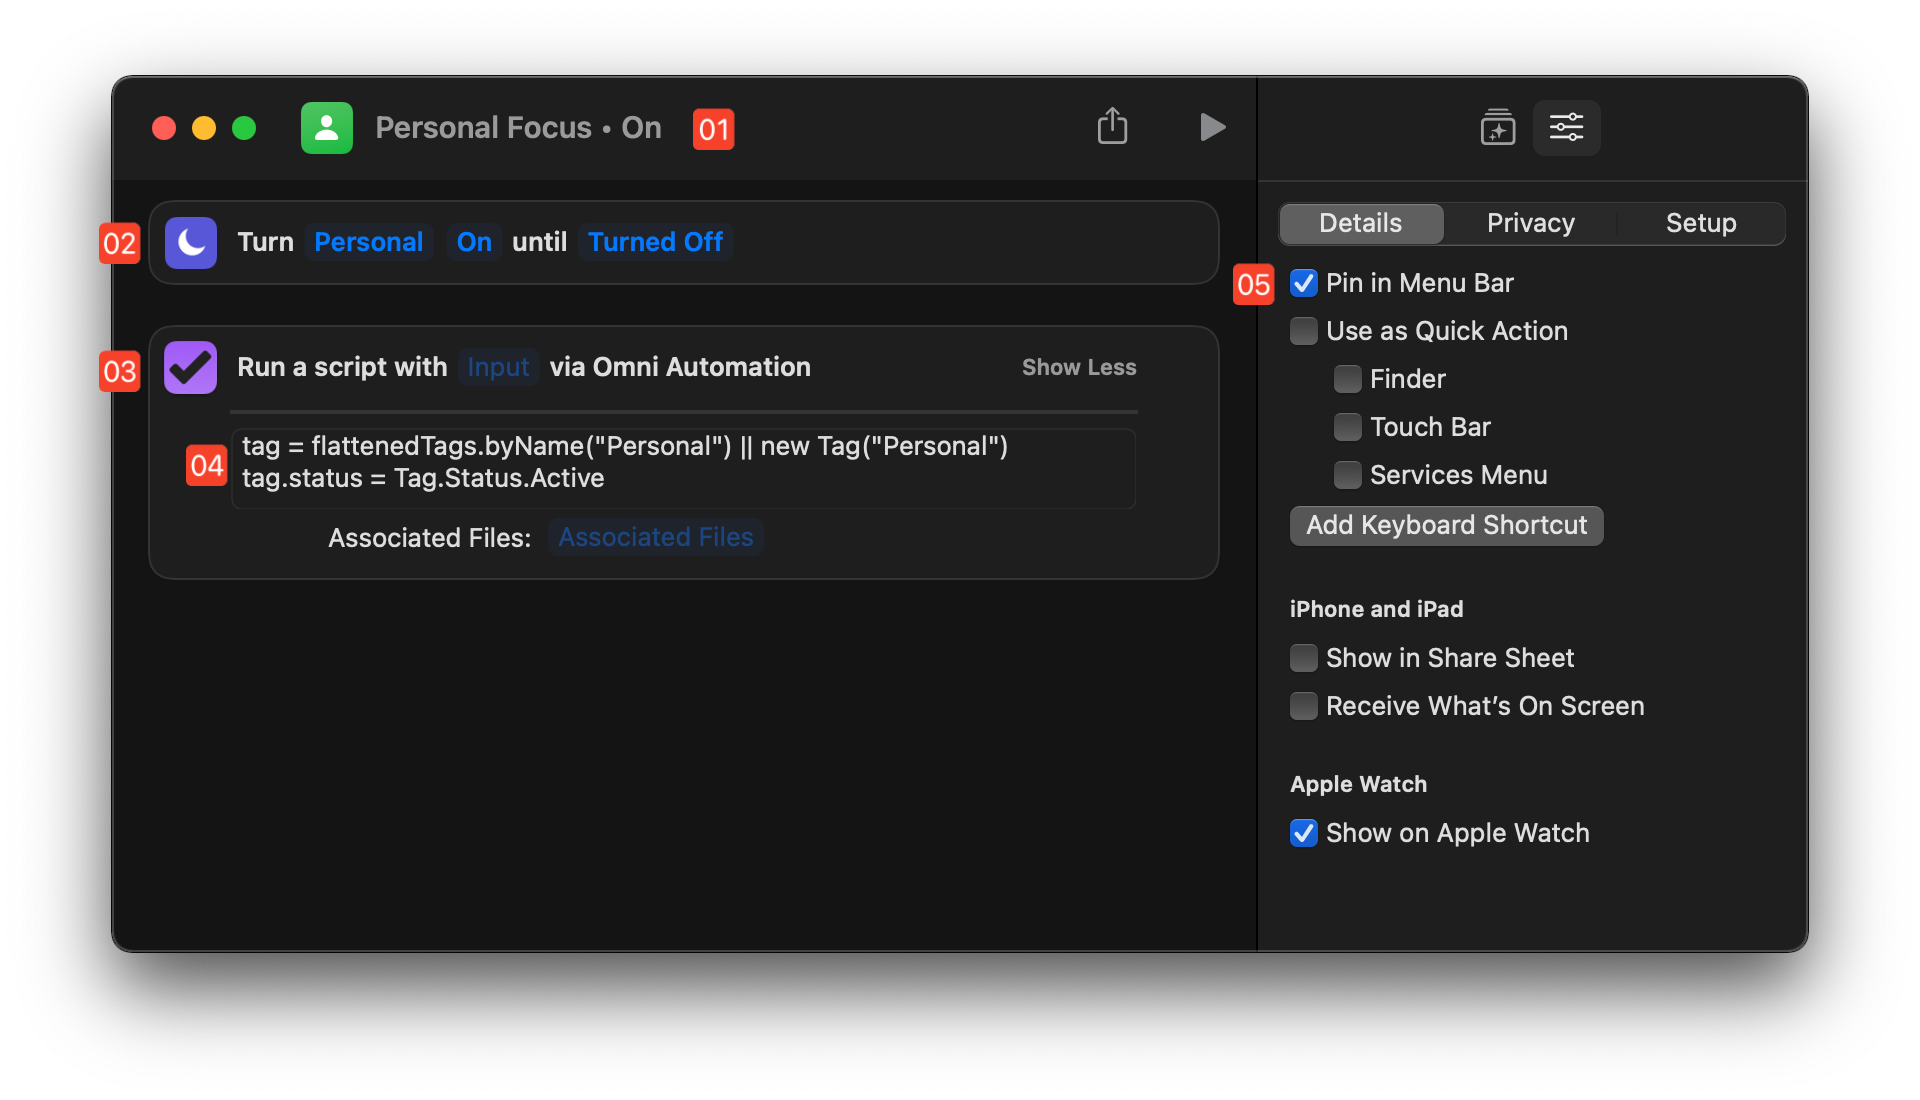The height and width of the screenshot is (1100, 1920).
Task: Select the Finder quick action option
Action: (x=1344, y=380)
